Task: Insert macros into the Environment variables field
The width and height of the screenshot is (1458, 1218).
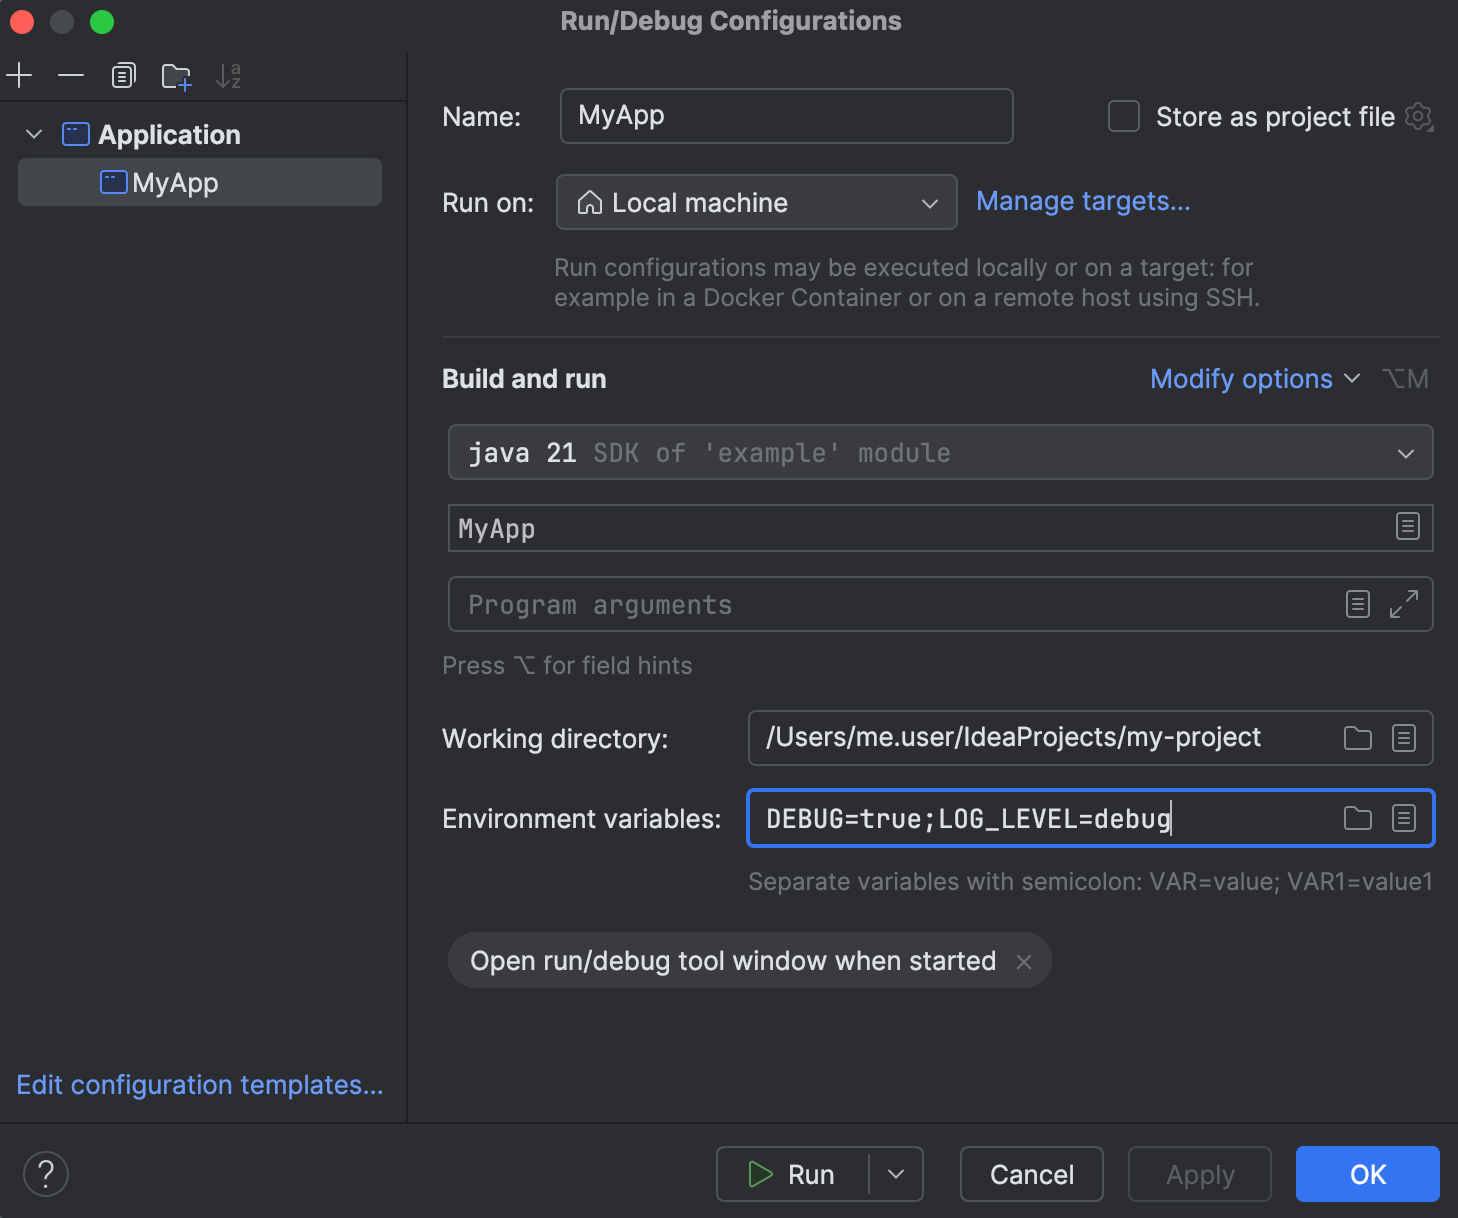Action: pos(1404,818)
